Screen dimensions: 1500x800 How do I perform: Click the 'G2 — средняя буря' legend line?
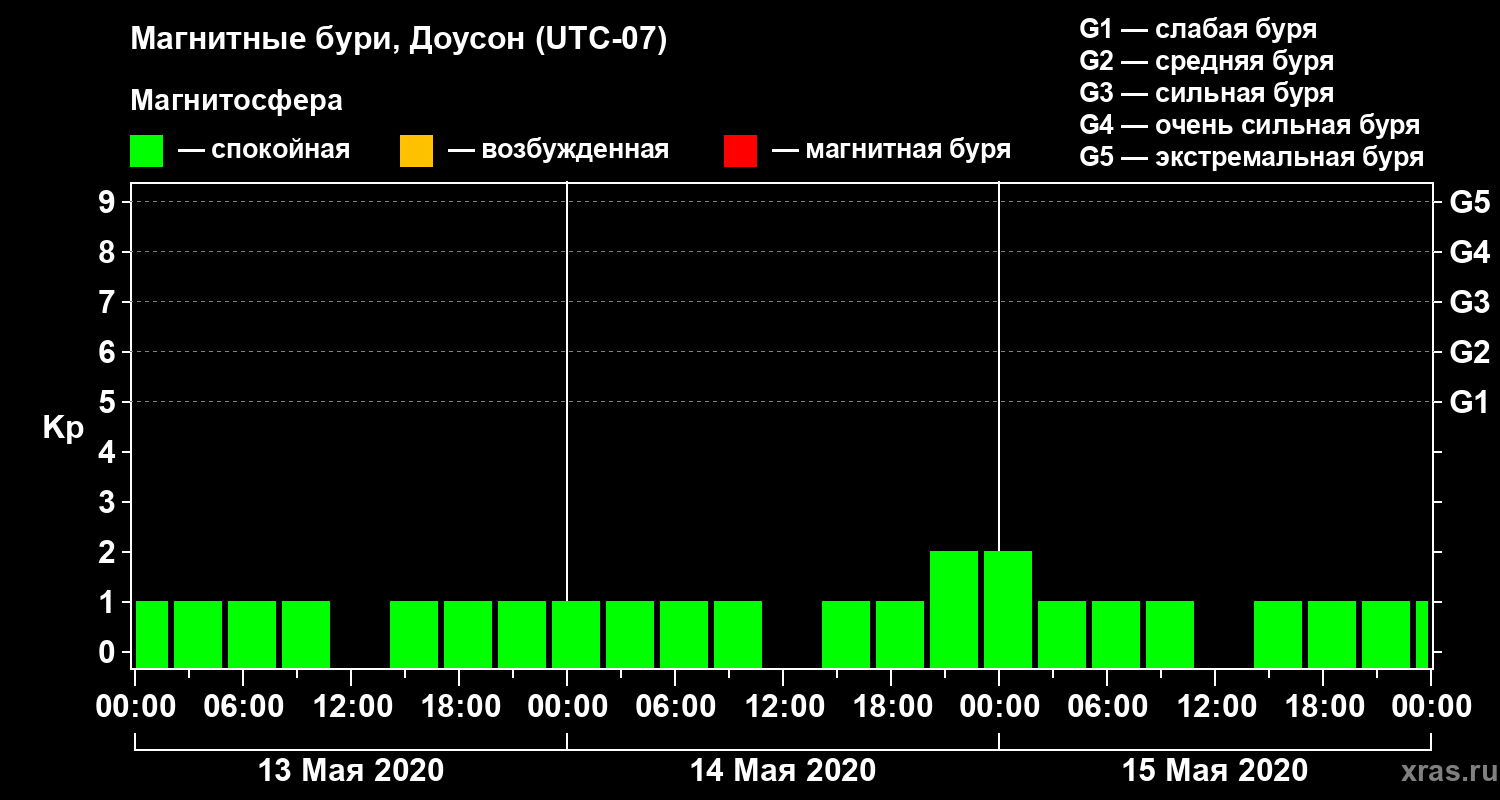tap(1207, 61)
